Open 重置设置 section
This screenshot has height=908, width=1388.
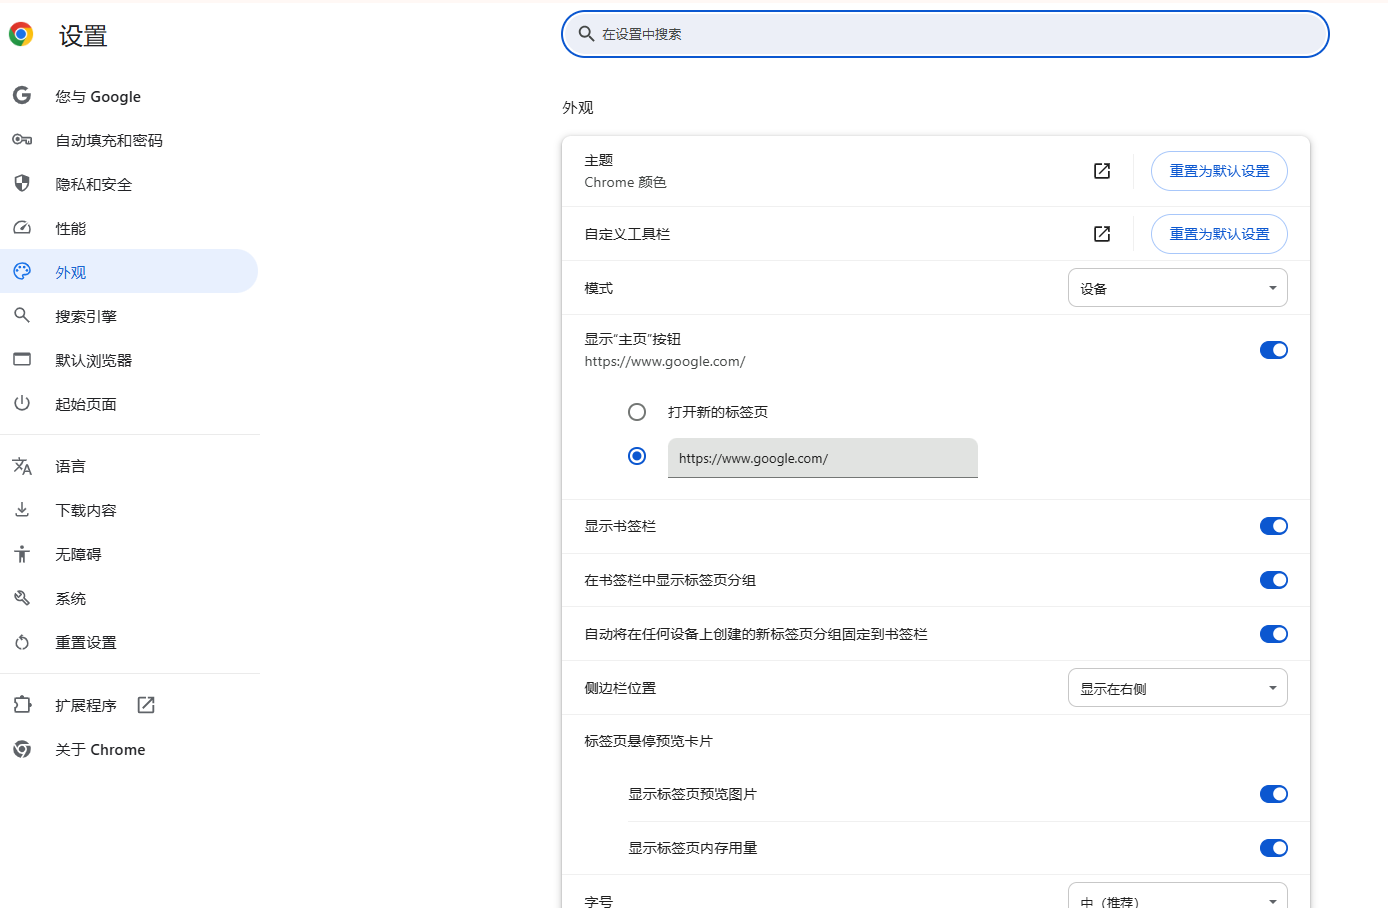pos(129,642)
